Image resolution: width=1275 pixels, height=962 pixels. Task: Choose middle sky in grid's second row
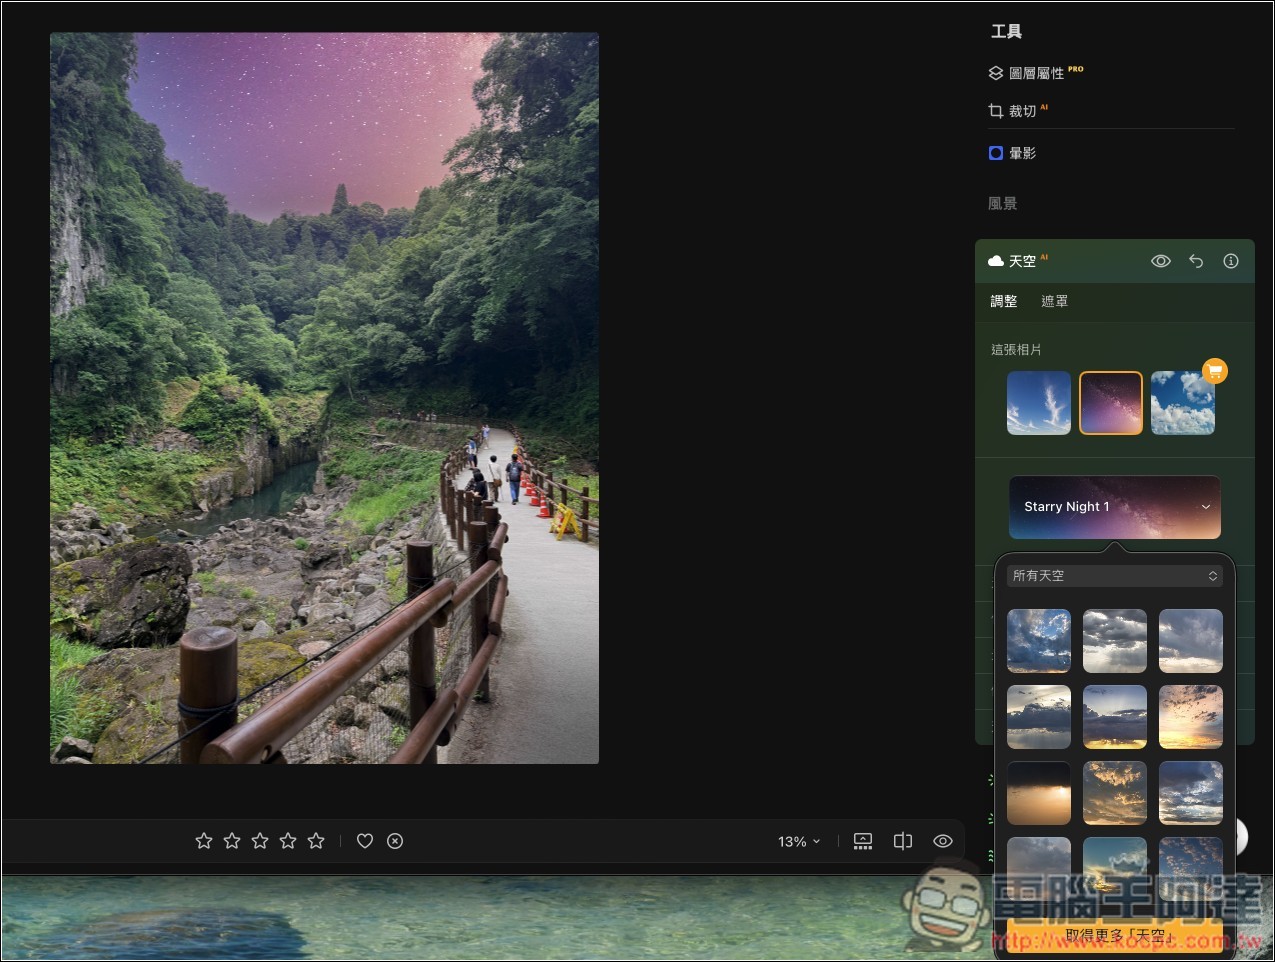[1115, 717]
